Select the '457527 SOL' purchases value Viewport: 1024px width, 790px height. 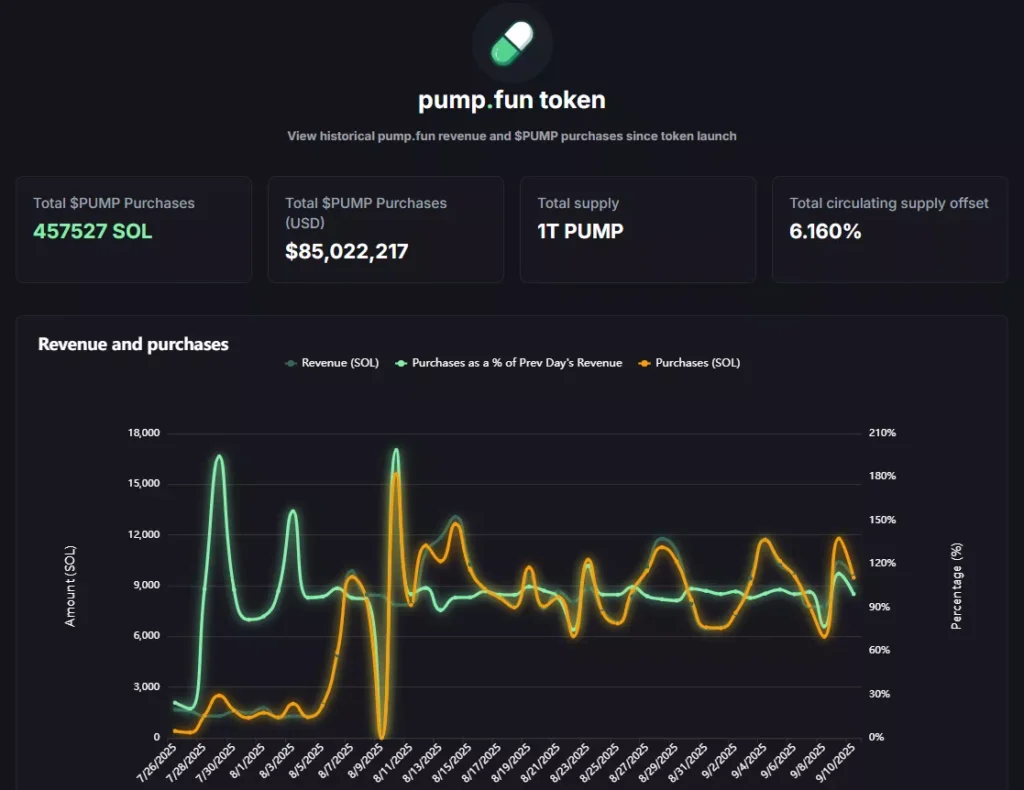click(x=93, y=231)
